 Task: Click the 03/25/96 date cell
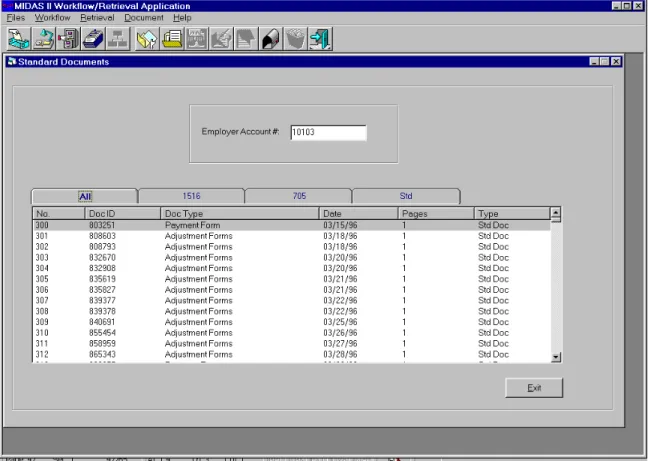pos(340,322)
